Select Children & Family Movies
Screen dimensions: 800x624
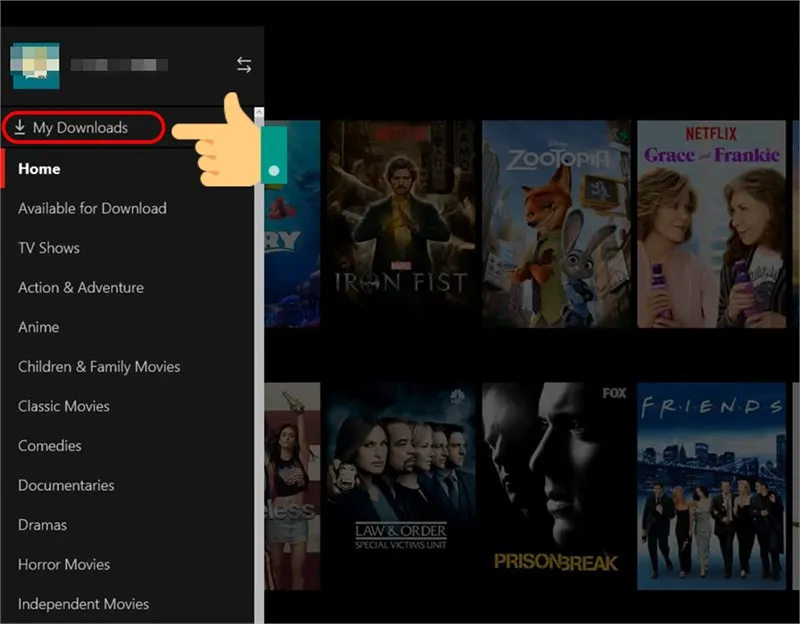point(99,366)
